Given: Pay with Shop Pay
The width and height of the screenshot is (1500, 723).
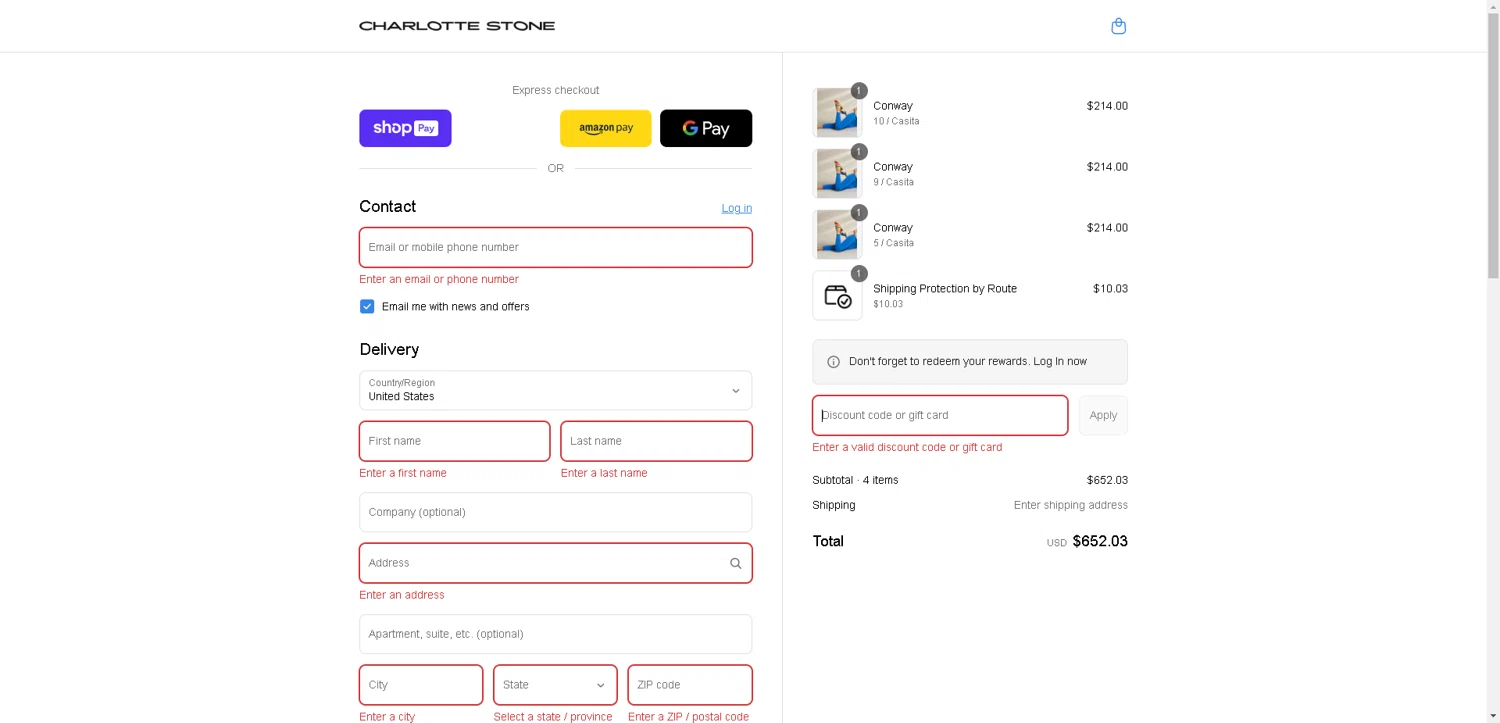Looking at the screenshot, I should point(405,128).
